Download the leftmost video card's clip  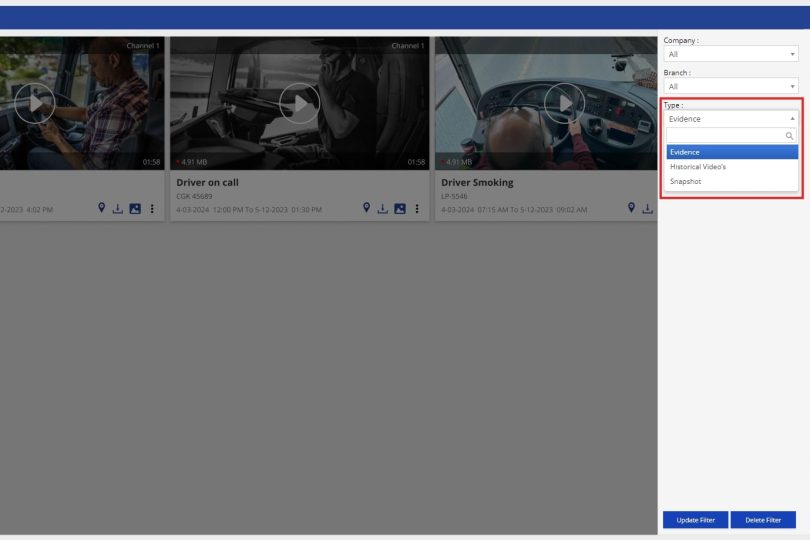(x=118, y=208)
